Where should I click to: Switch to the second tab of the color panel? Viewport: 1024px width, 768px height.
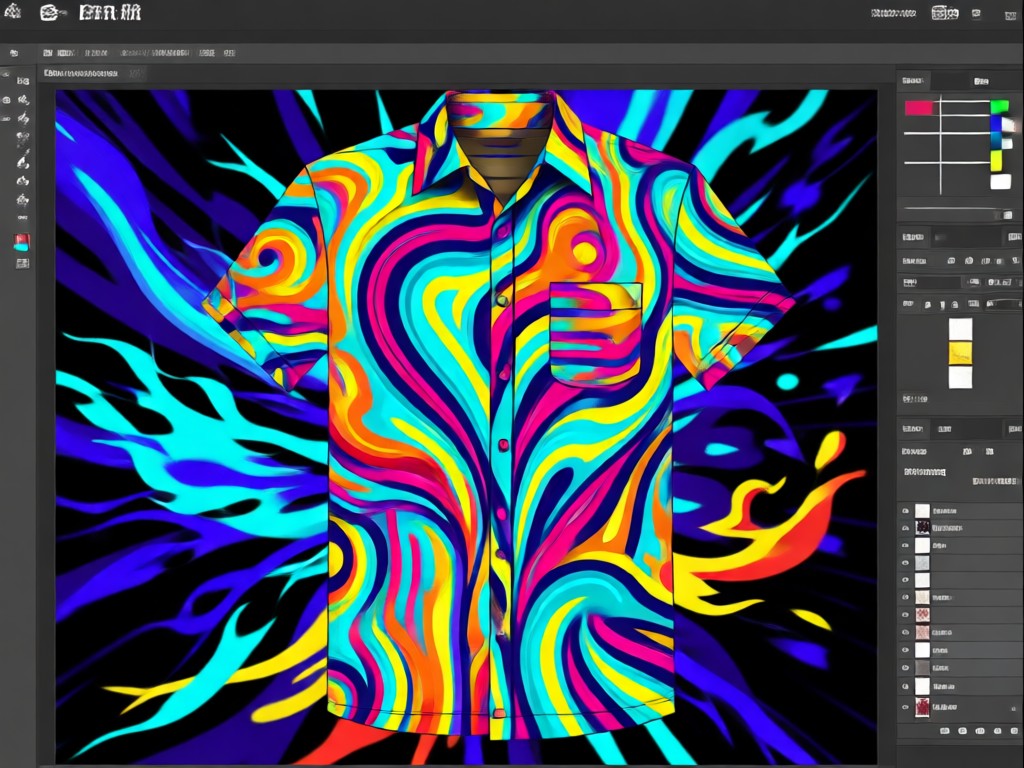(x=980, y=81)
